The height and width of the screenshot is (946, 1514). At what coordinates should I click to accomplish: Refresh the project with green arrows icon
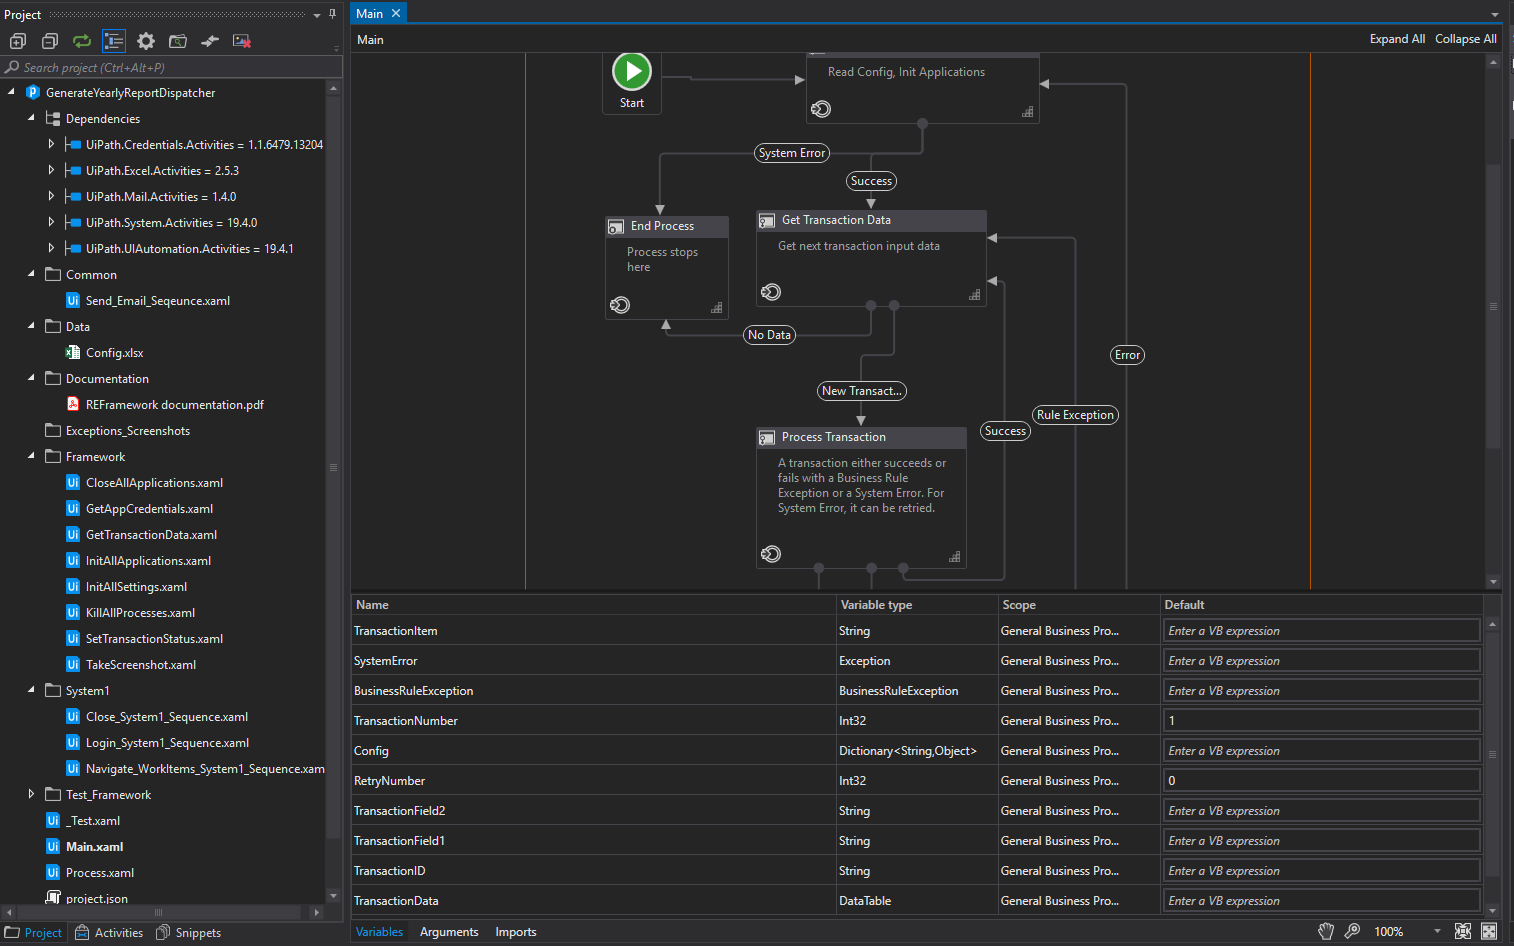(x=82, y=41)
